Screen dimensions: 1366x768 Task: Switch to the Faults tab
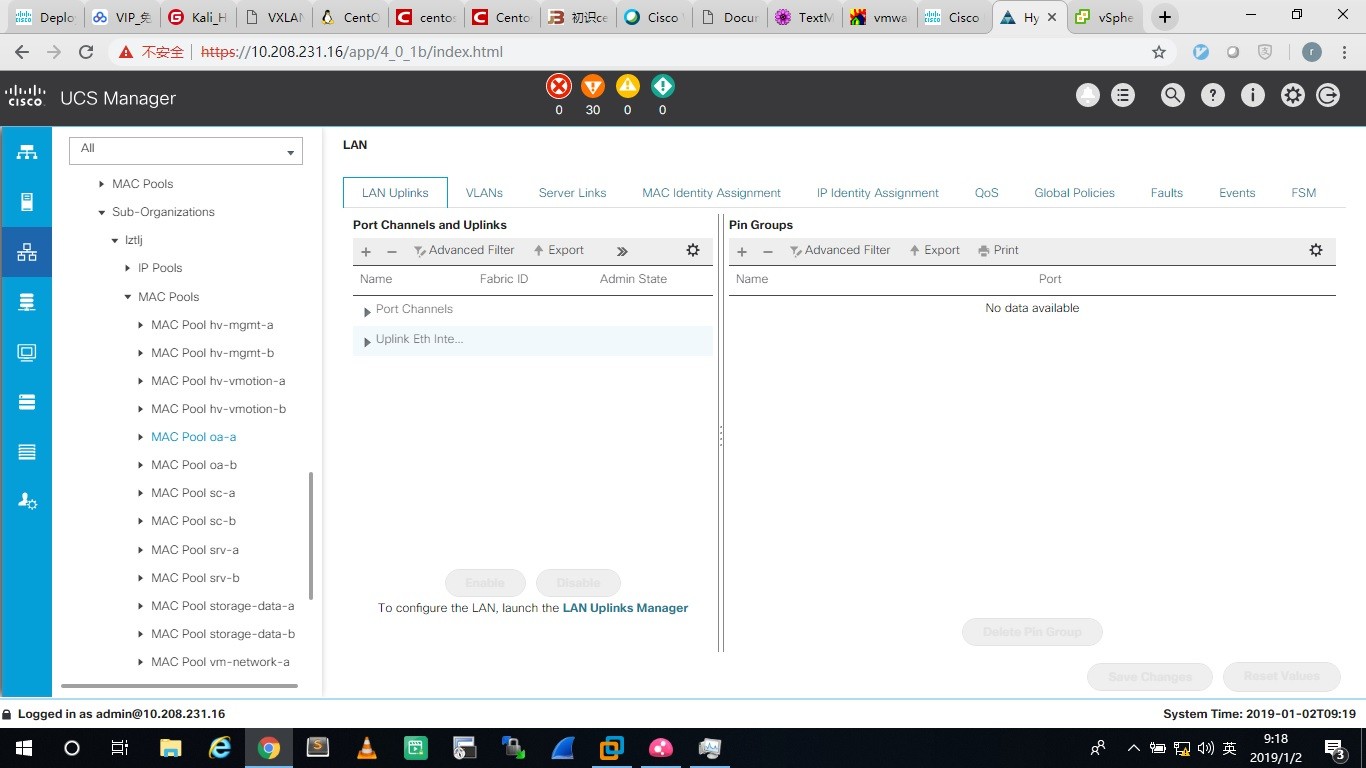[1167, 193]
